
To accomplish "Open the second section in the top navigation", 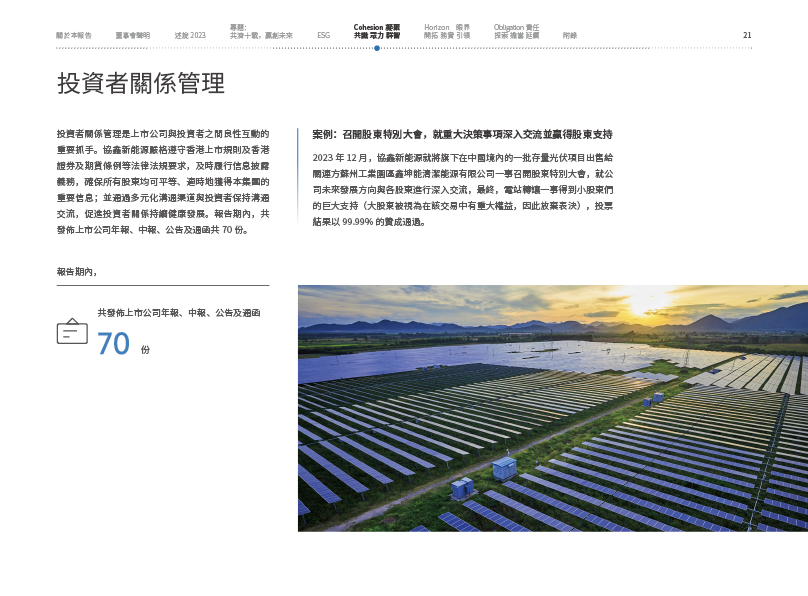I will pyautogui.click(x=132, y=35).
